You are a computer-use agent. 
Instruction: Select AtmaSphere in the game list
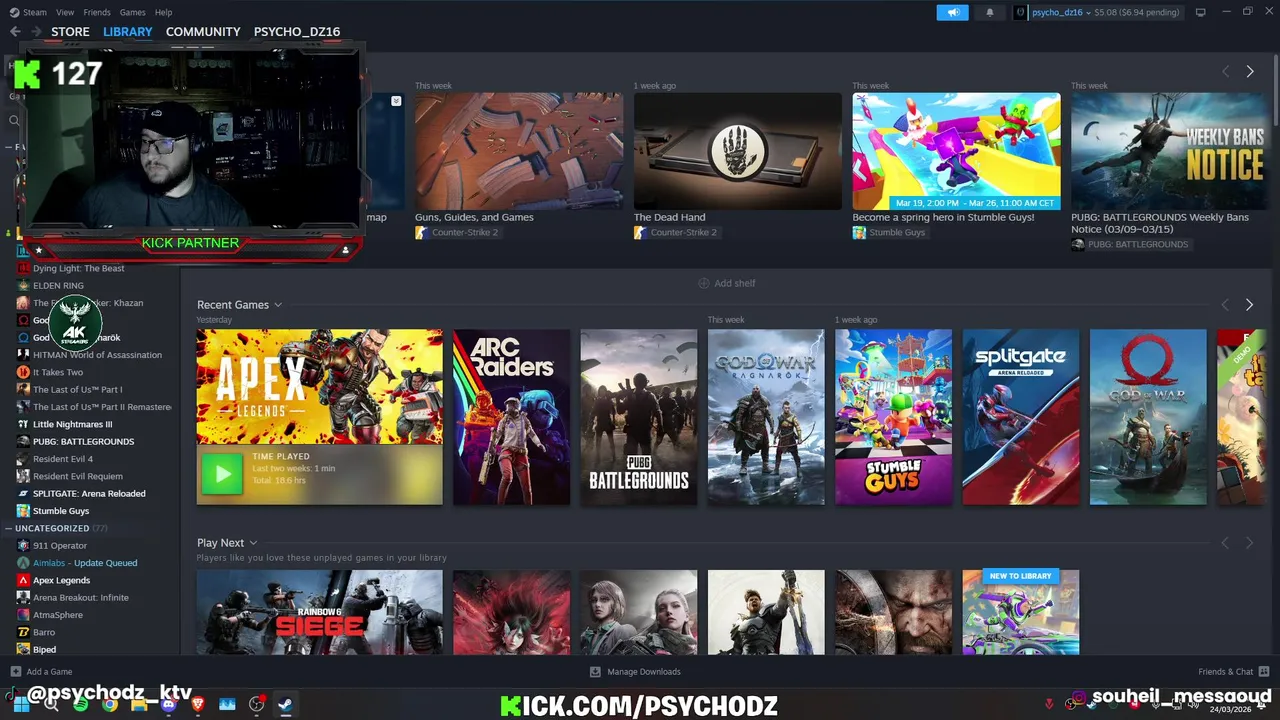(x=57, y=615)
